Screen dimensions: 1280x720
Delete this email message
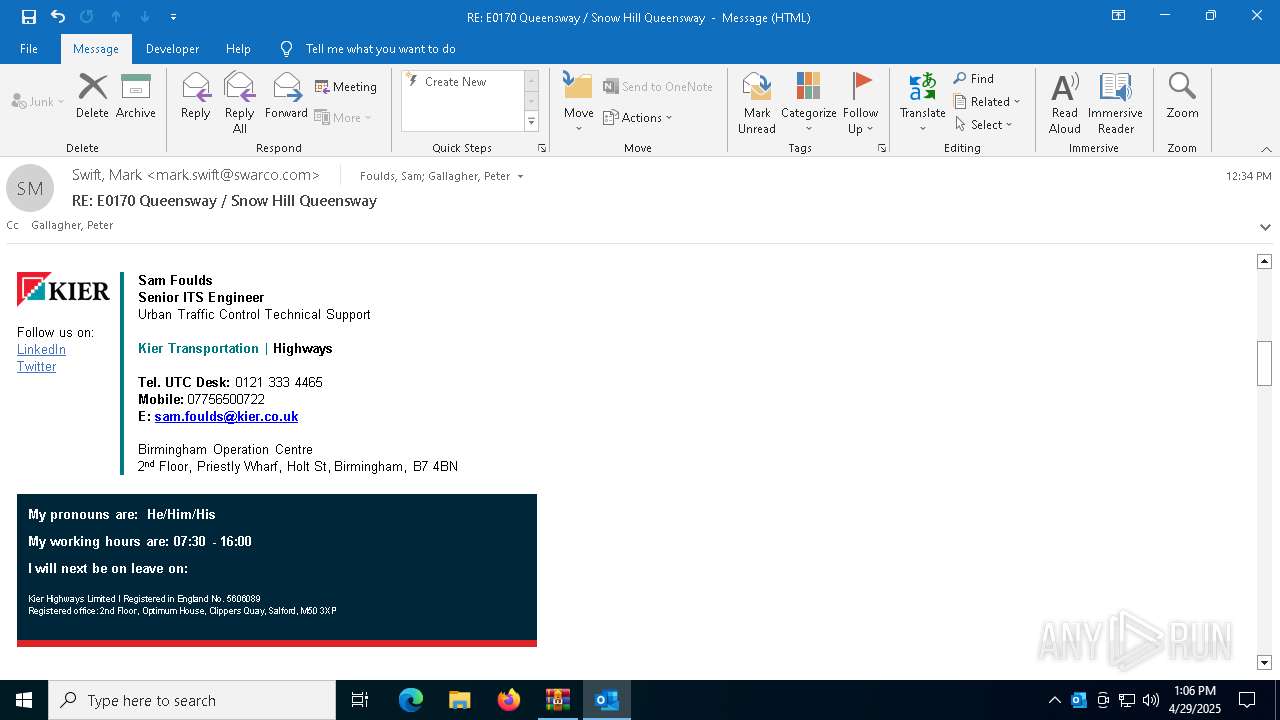pos(92,96)
